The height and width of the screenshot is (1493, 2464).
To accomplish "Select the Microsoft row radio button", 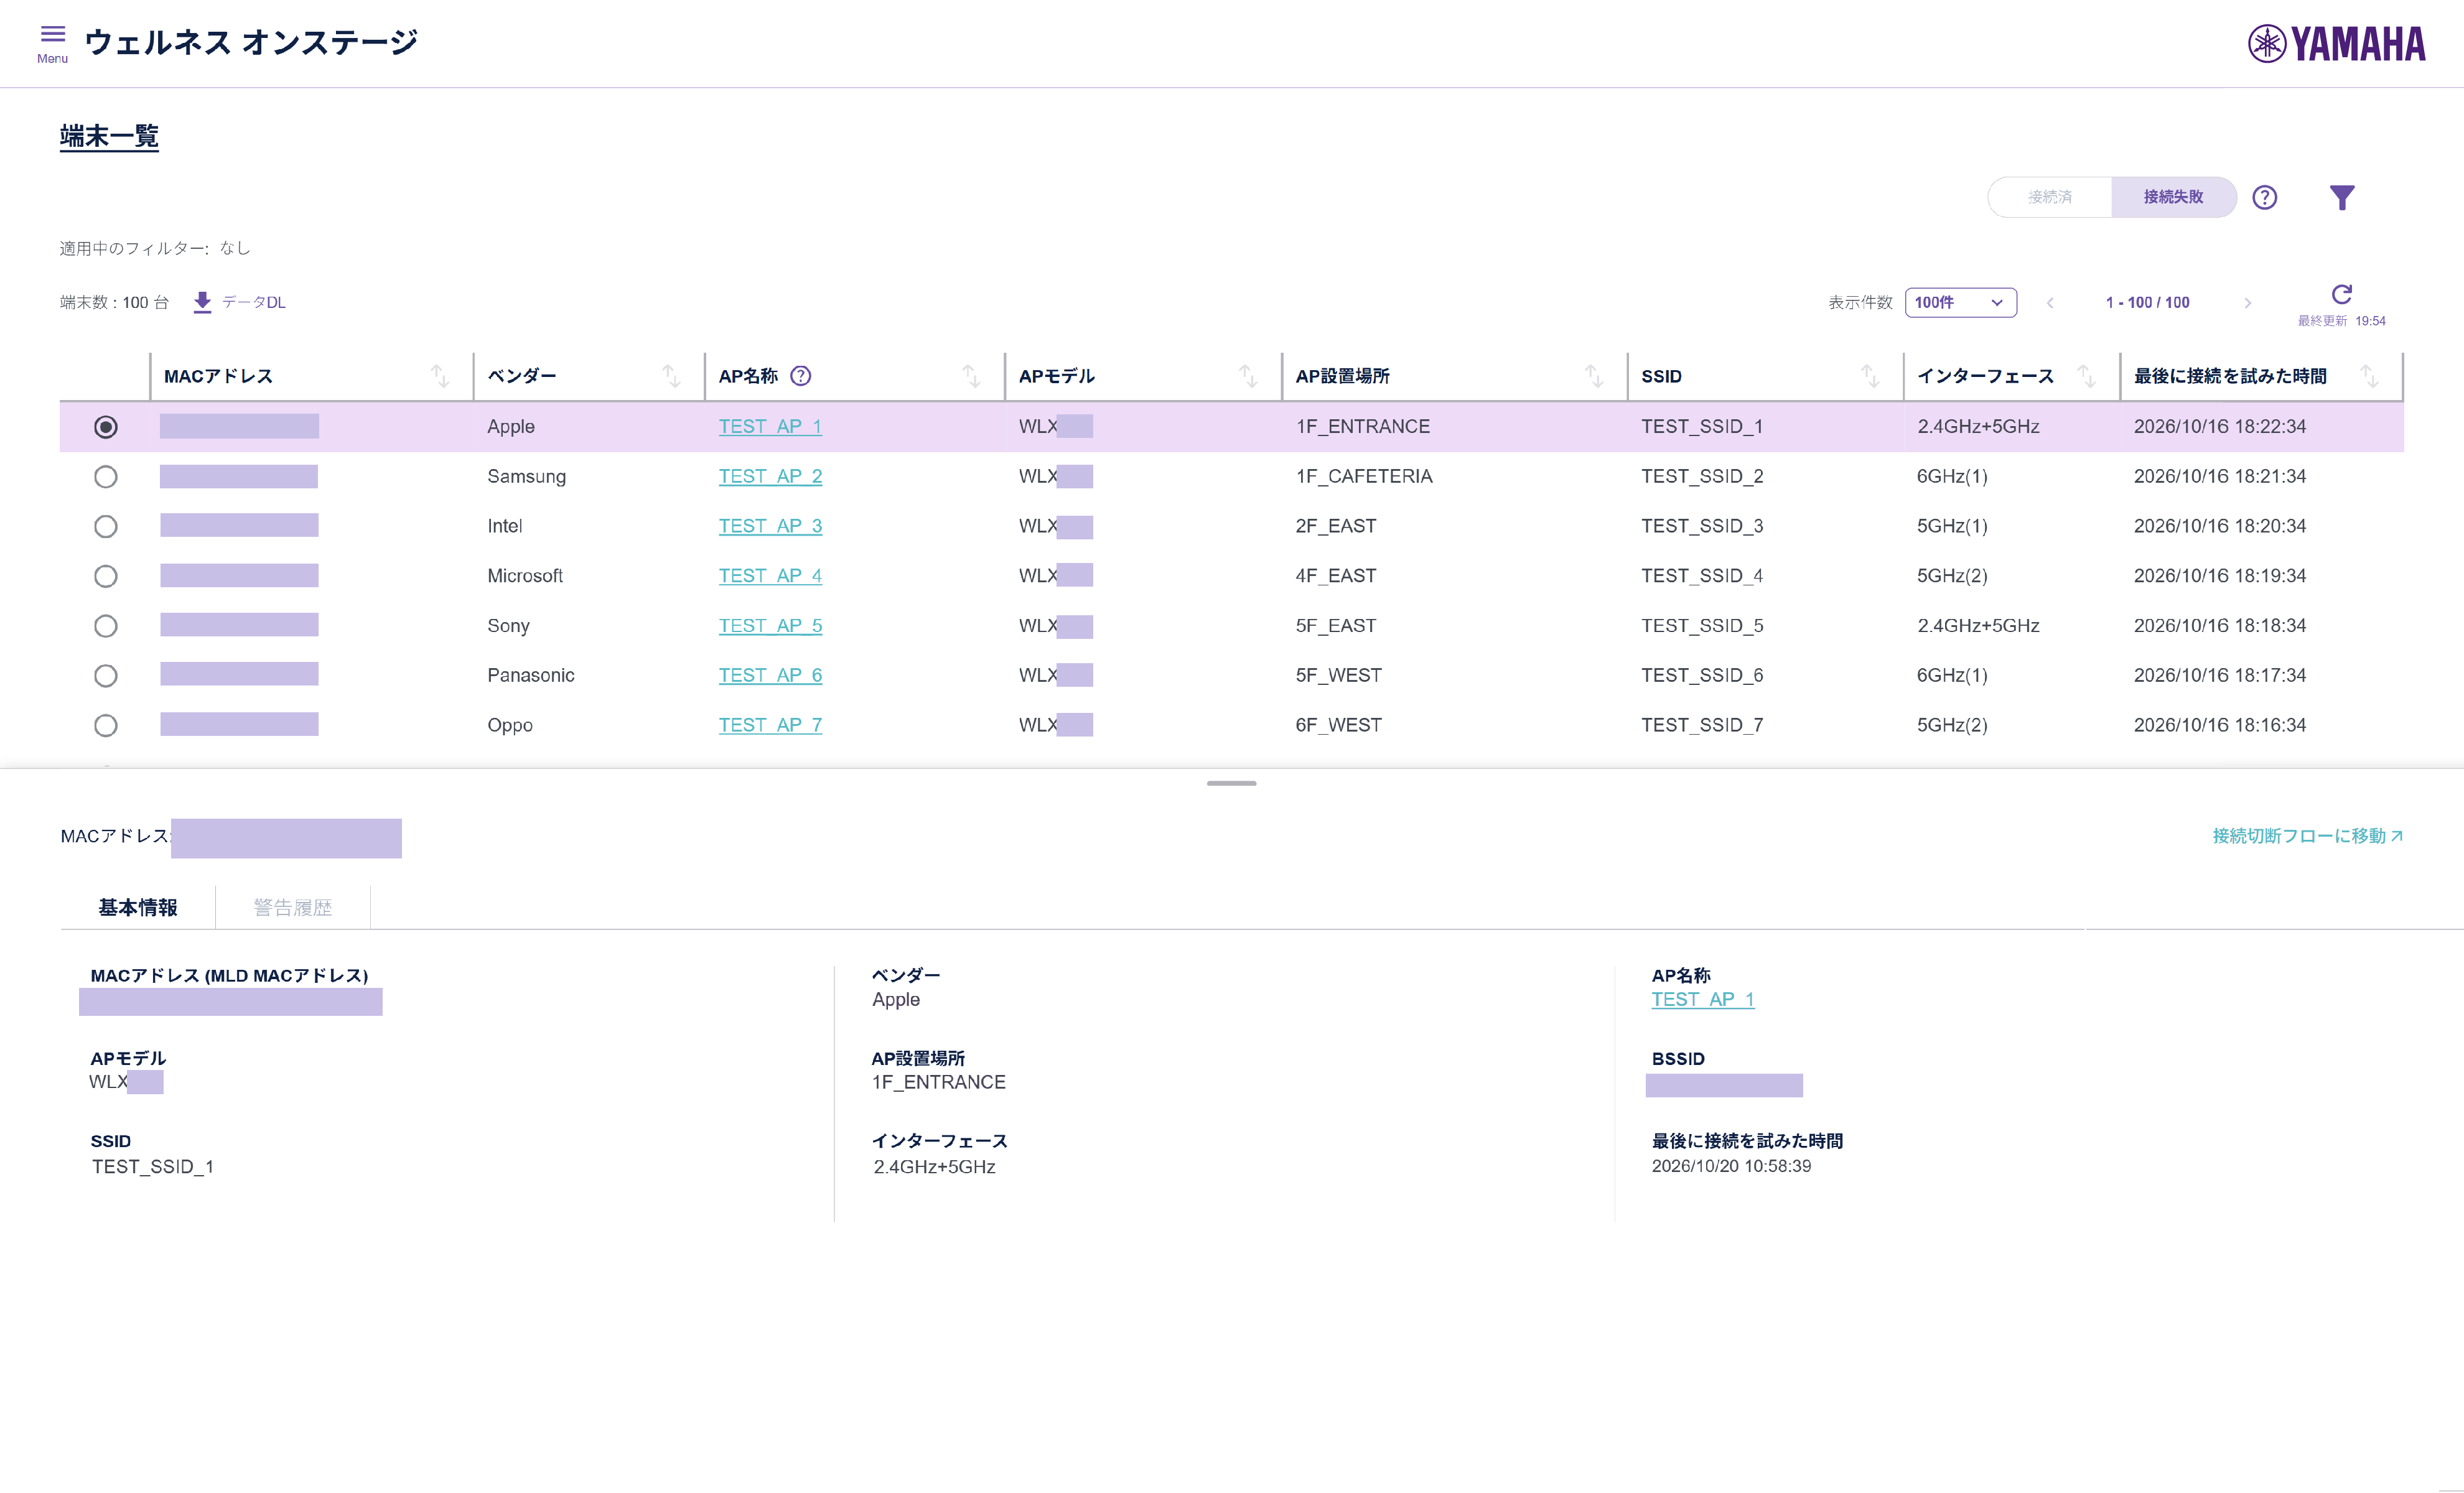I will (x=105, y=577).
